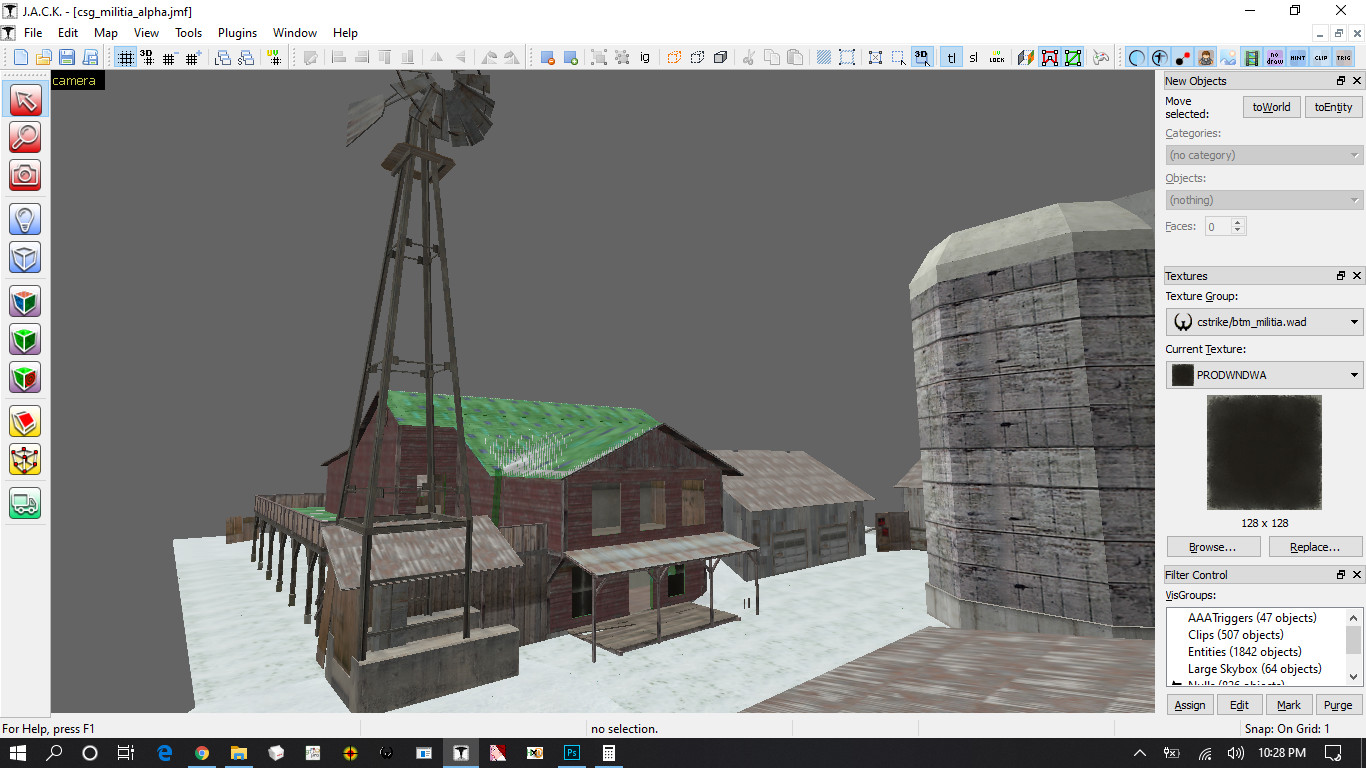Image resolution: width=1366 pixels, height=768 pixels.
Task: Click the Mark visgroup button
Action: coord(1289,705)
